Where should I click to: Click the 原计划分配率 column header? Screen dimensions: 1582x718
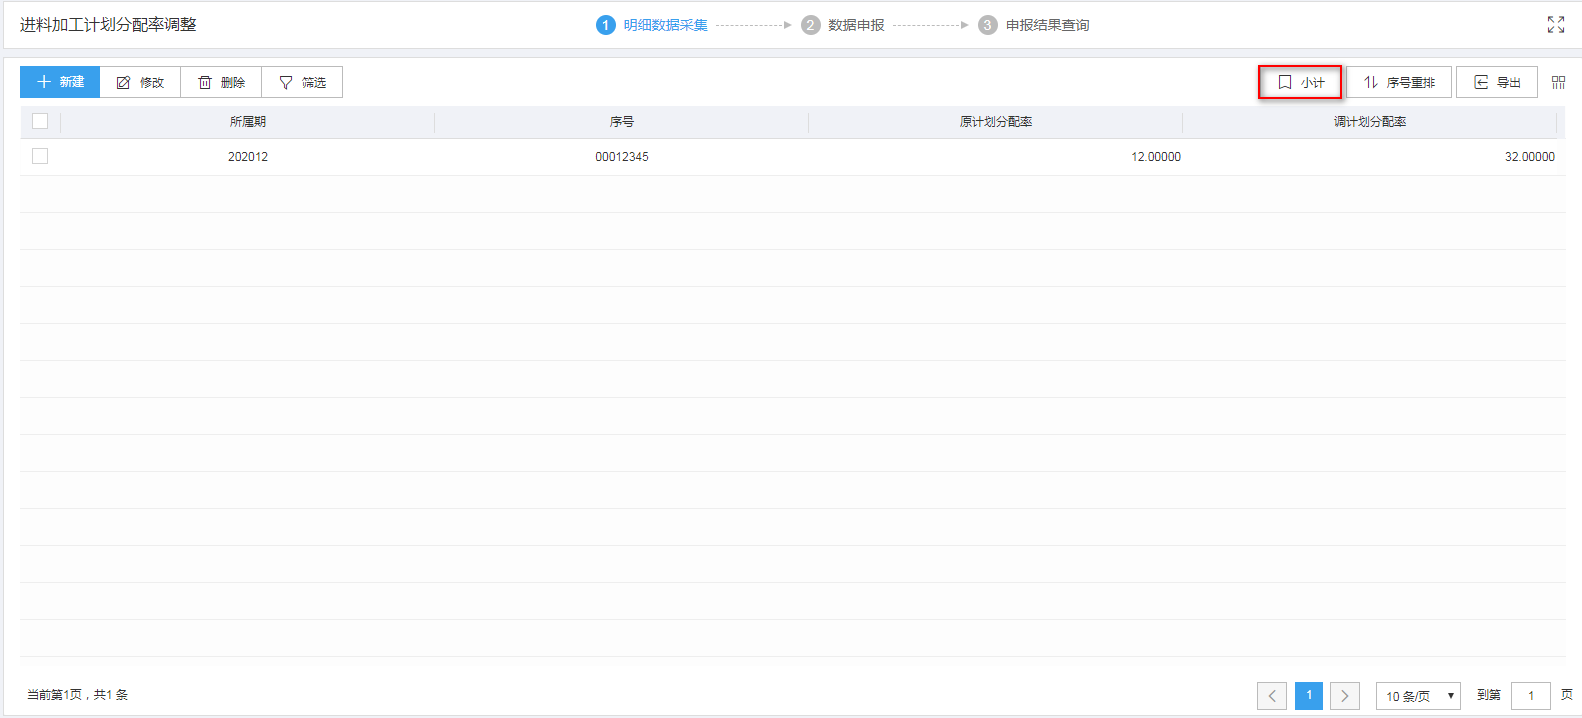point(996,122)
